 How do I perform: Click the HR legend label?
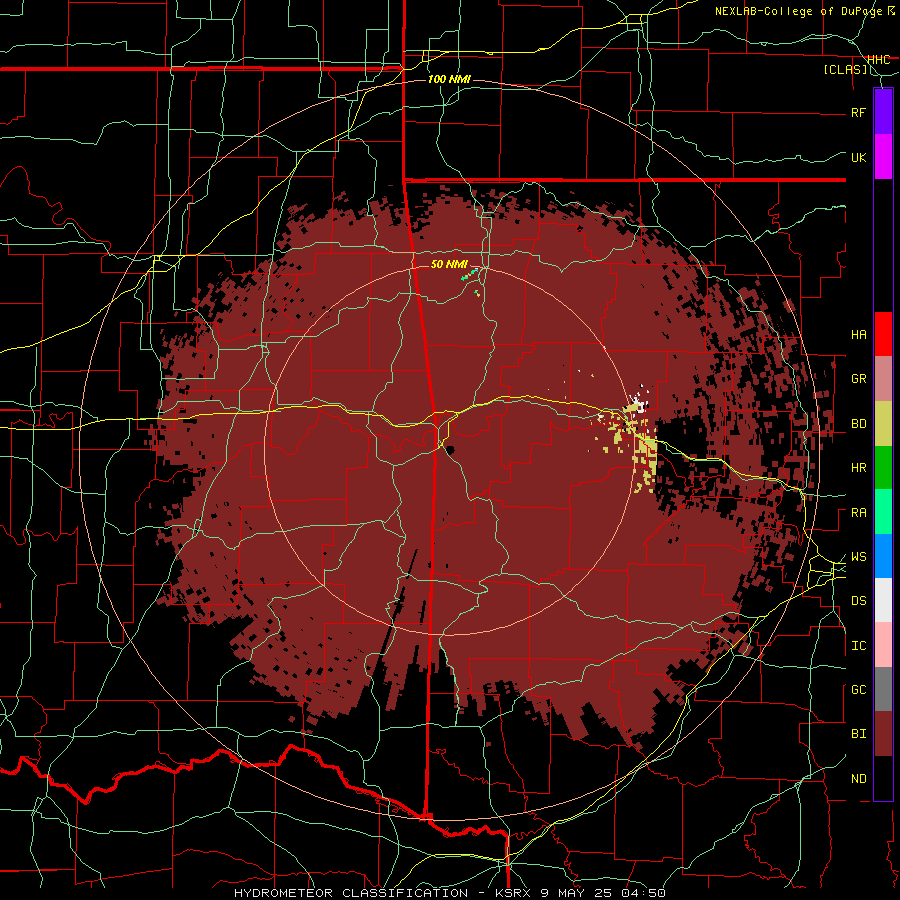(x=858, y=468)
